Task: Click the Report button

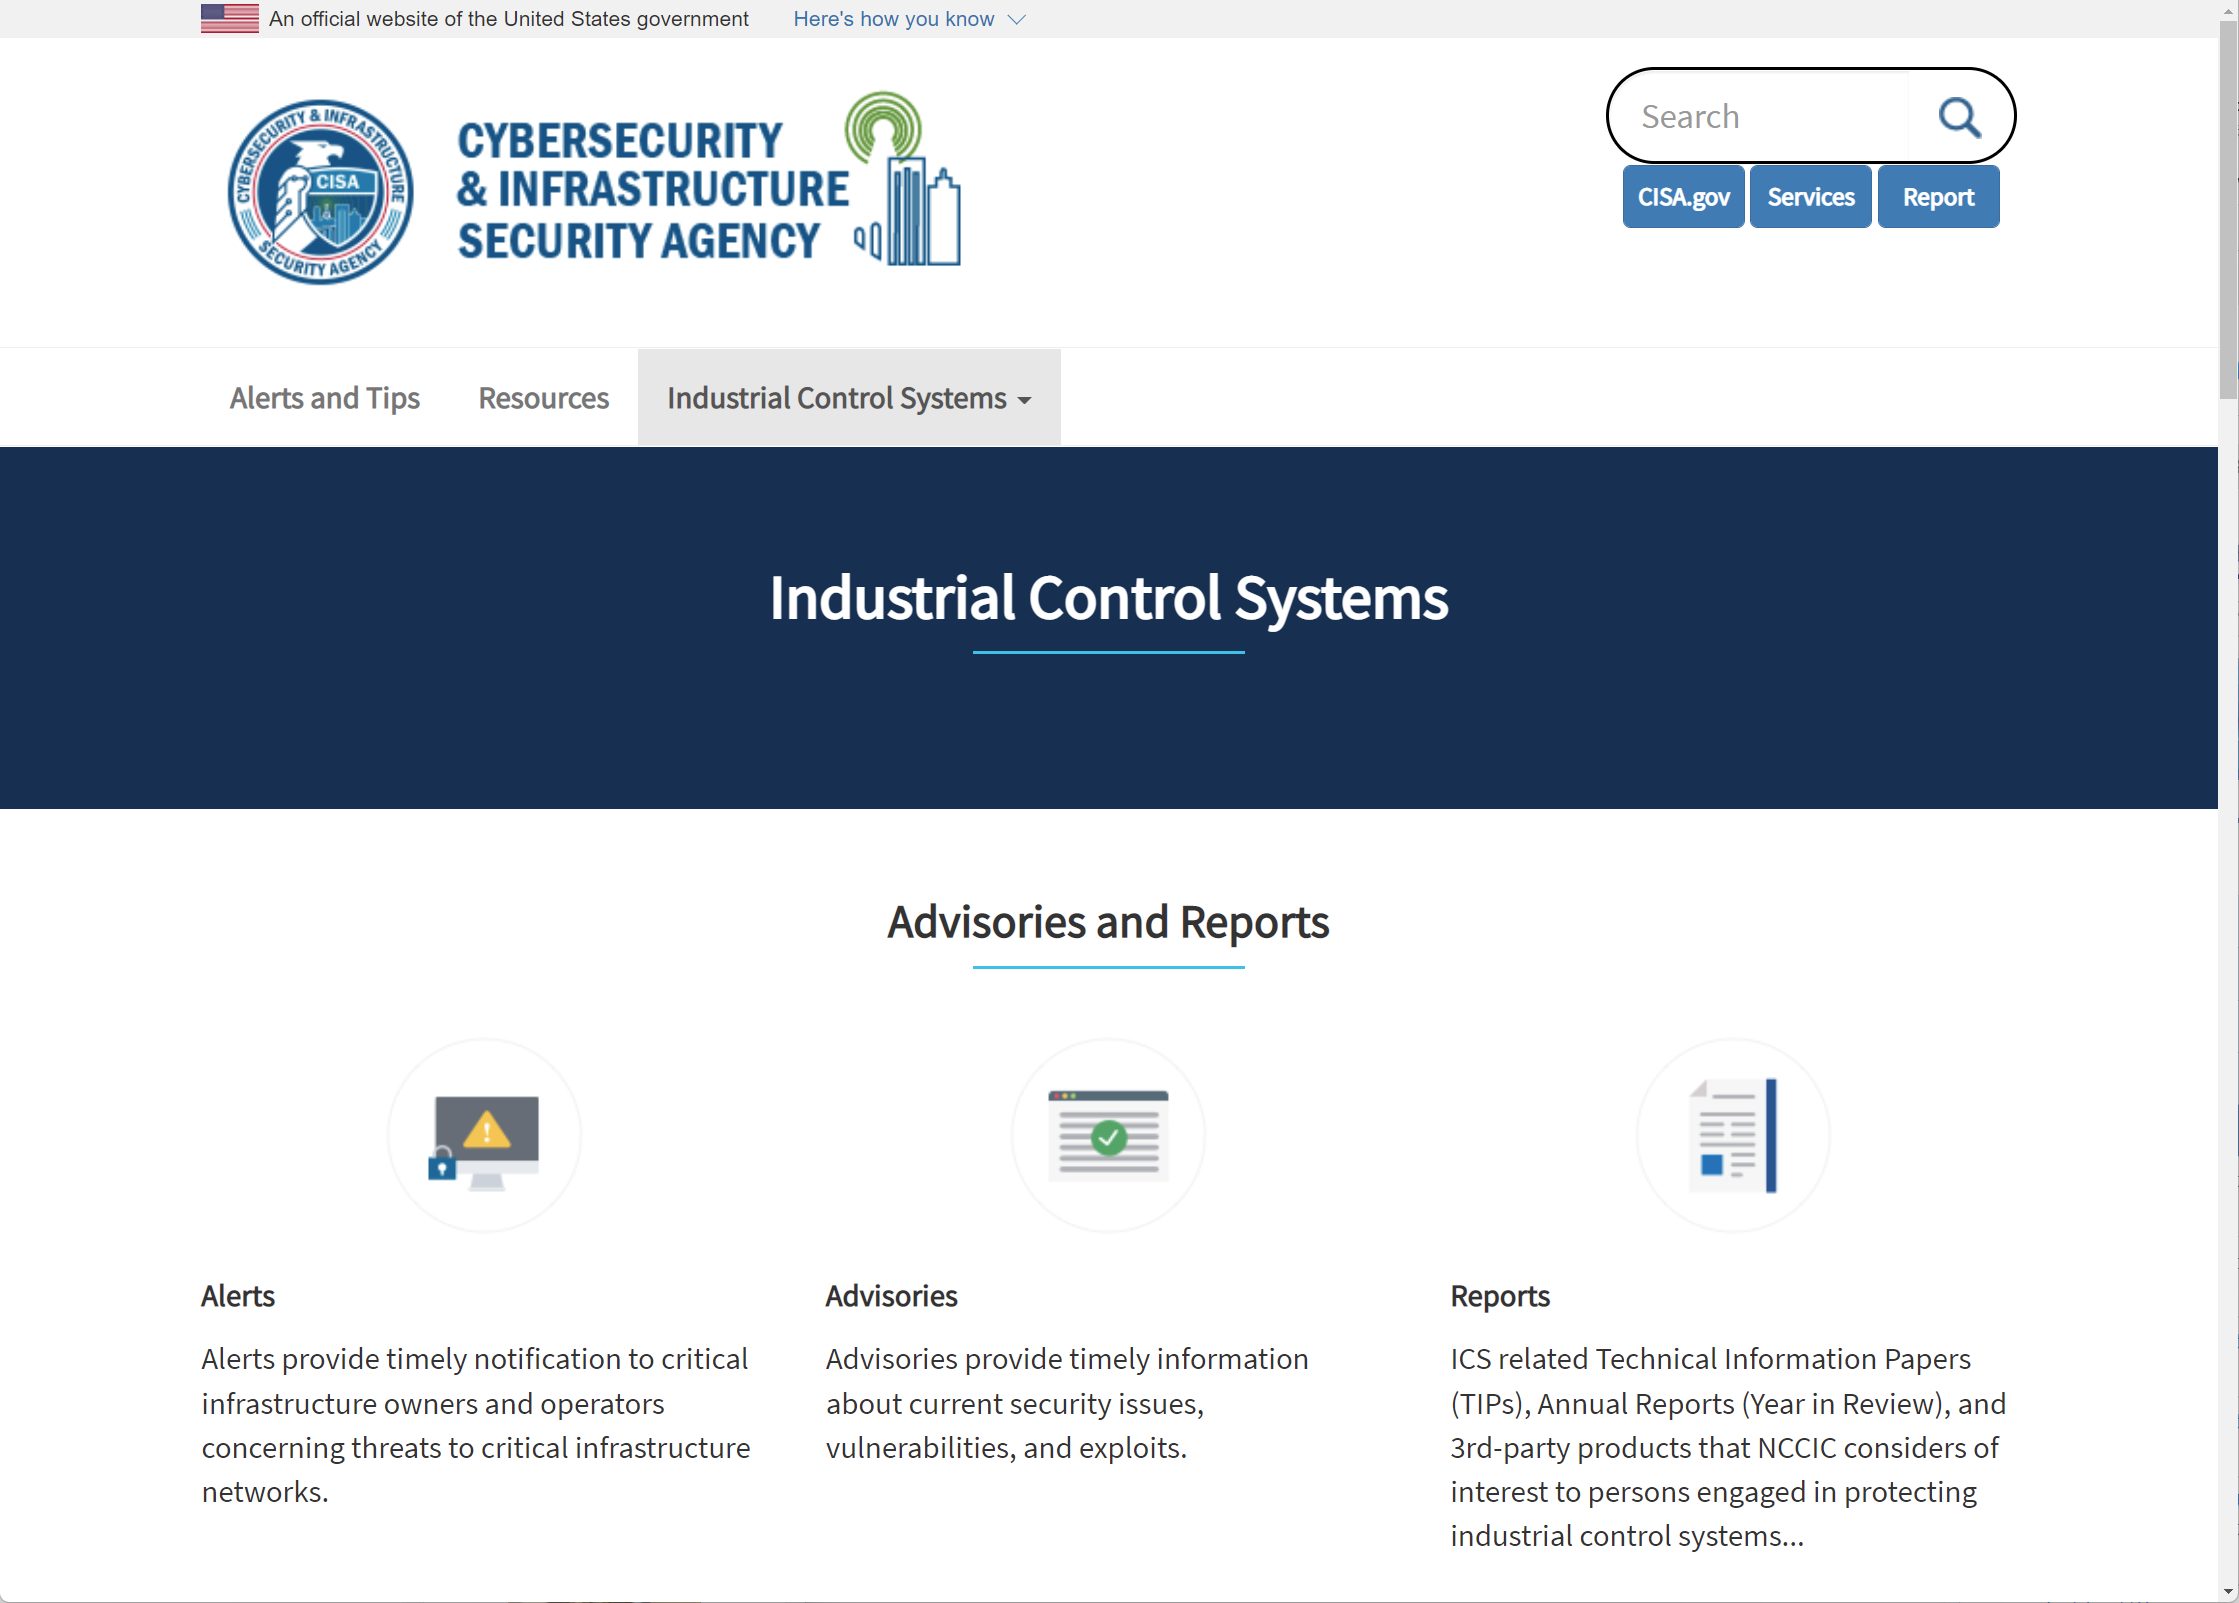Action: [x=1938, y=197]
